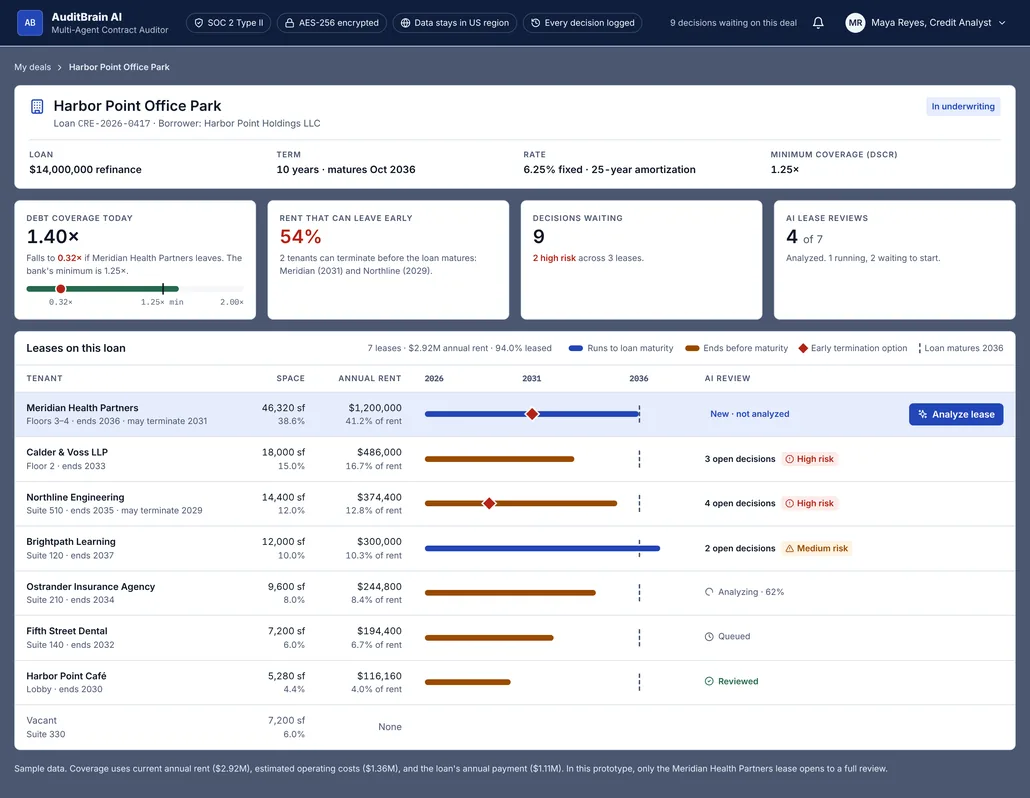Click the AES-256 encrypted lock badge
Image resolution: width=1030 pixels, height=798 pixels.
point(332,22)
